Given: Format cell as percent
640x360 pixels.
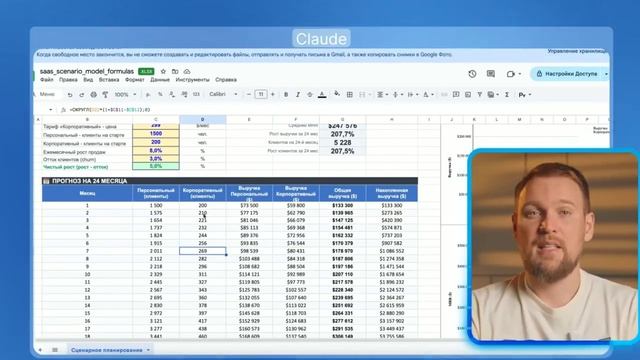Looking at the screenshot, I should tap(160, 95).
